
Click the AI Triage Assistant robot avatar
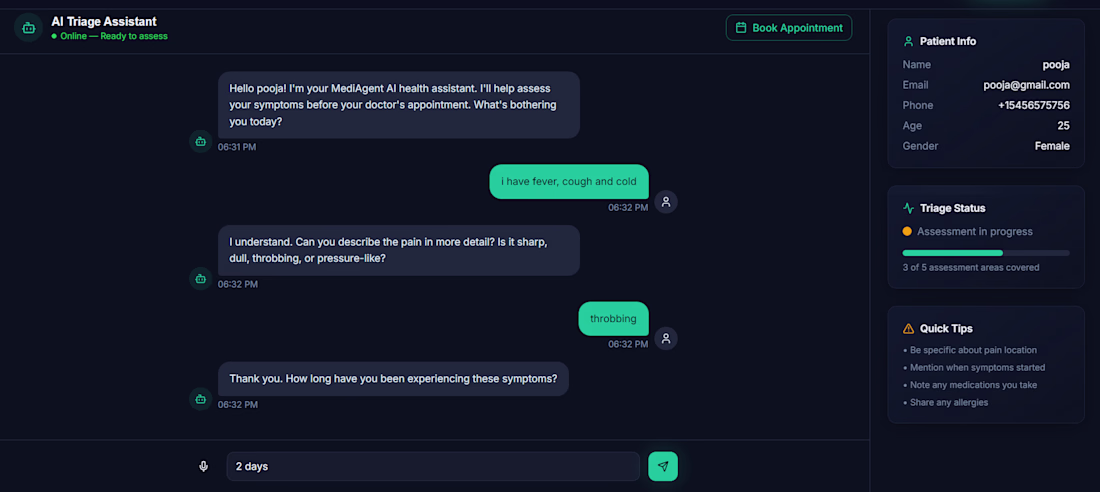point(28,28)
